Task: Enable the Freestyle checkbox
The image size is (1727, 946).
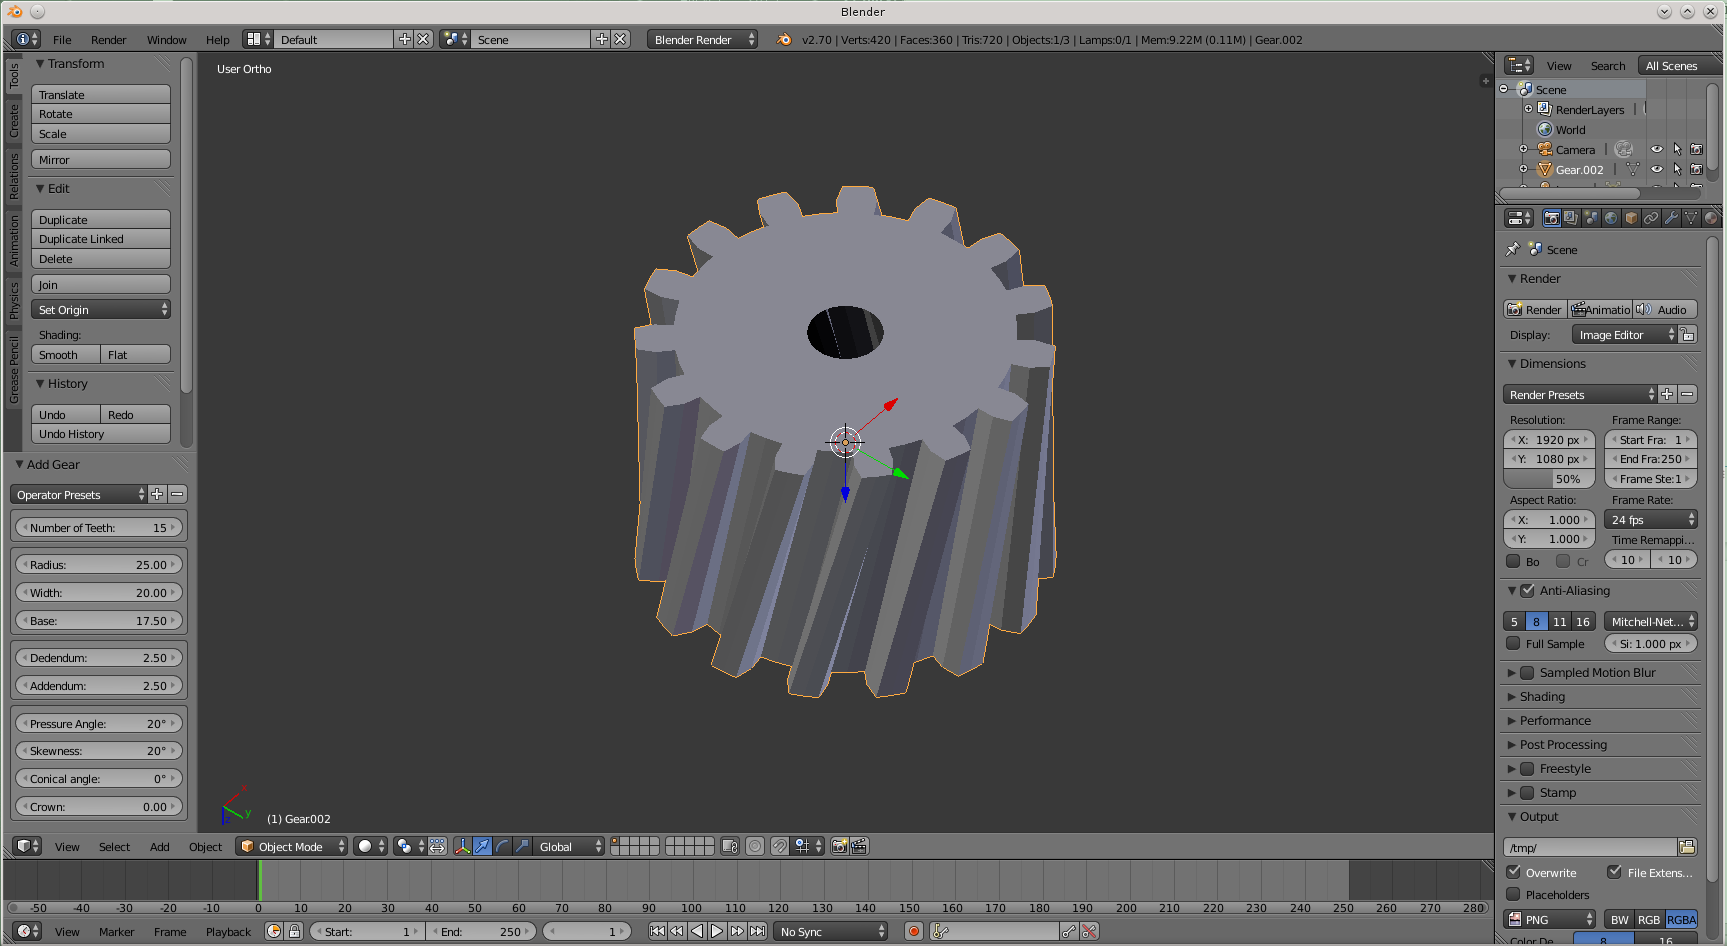Action: (1527, 768)
